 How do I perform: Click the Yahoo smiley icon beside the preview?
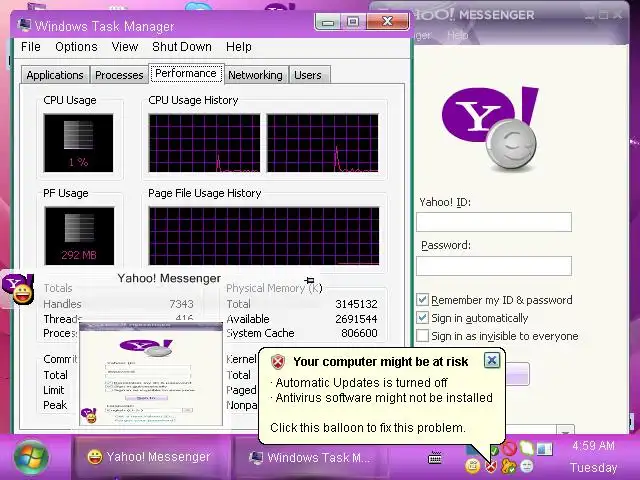[x=18, y=289]
